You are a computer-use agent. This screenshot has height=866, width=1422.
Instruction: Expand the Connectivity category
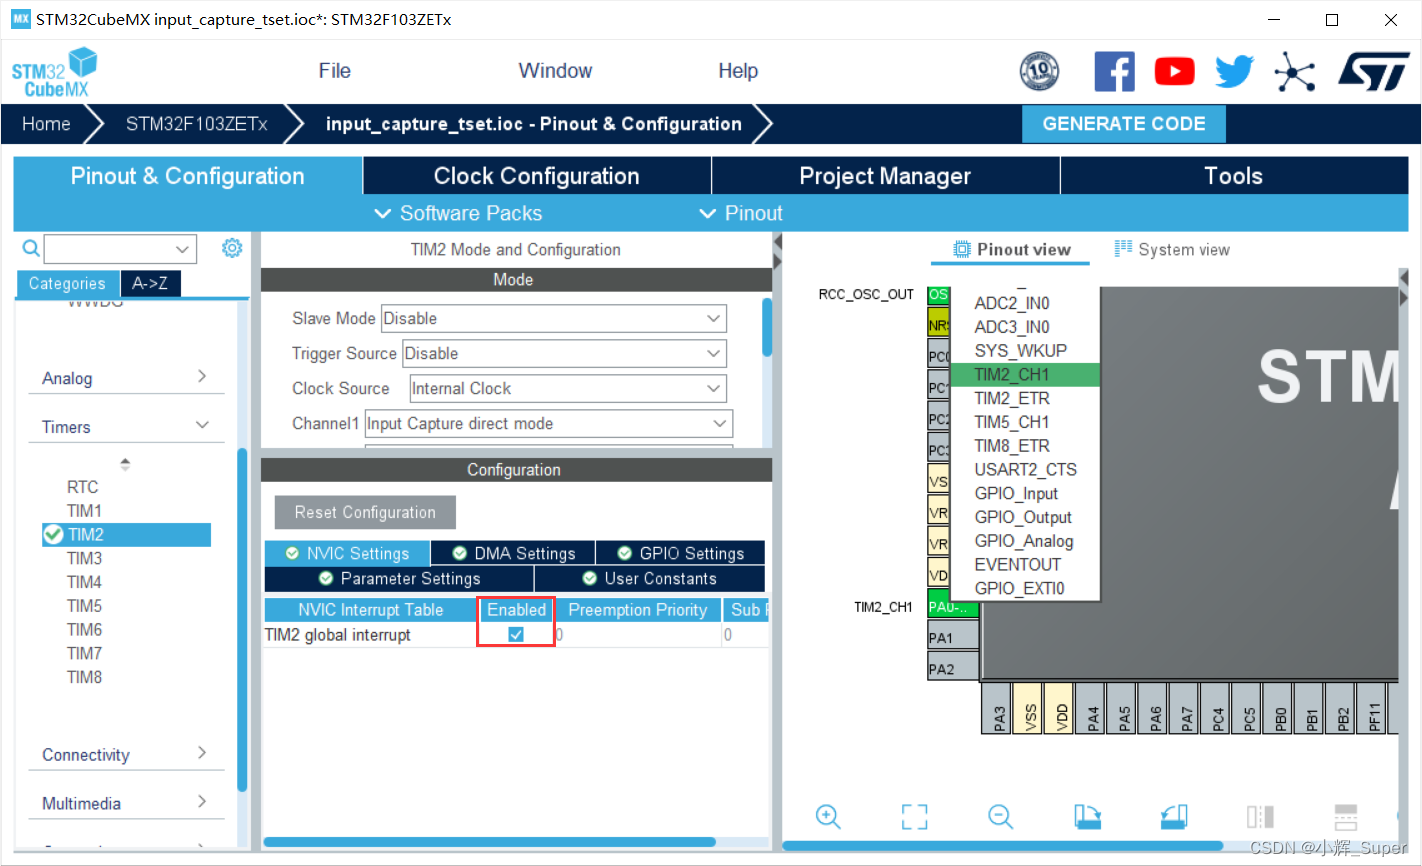tap(125, 755)
